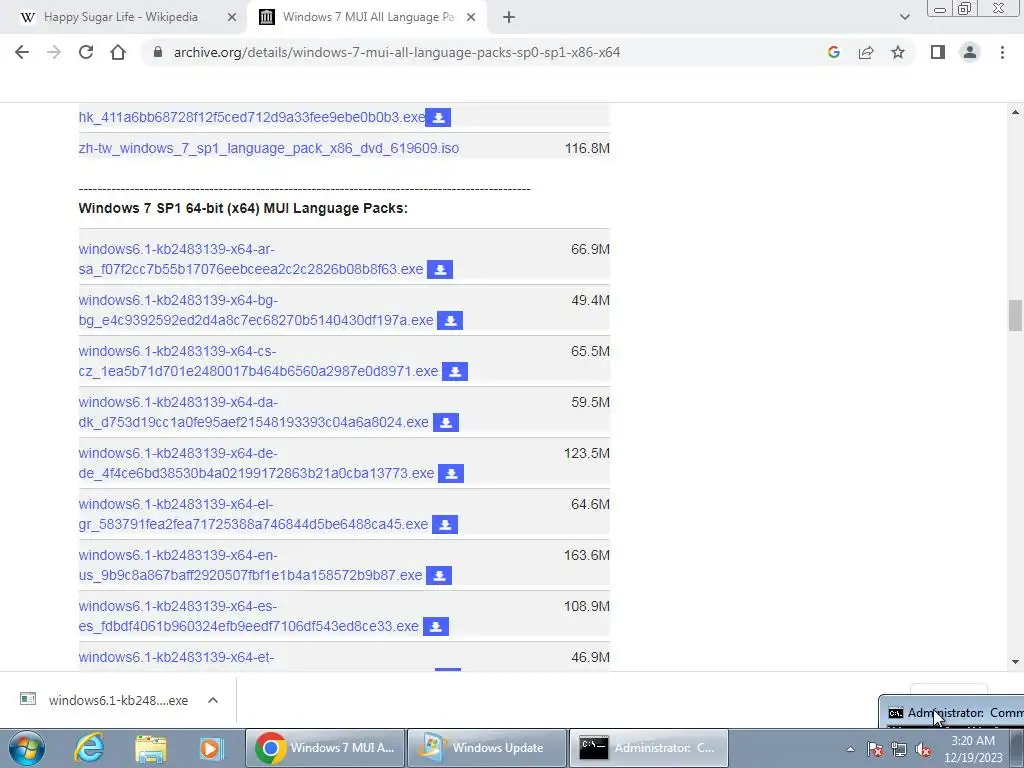Click the page scrollbar thumb

(x=1015, y=315)
